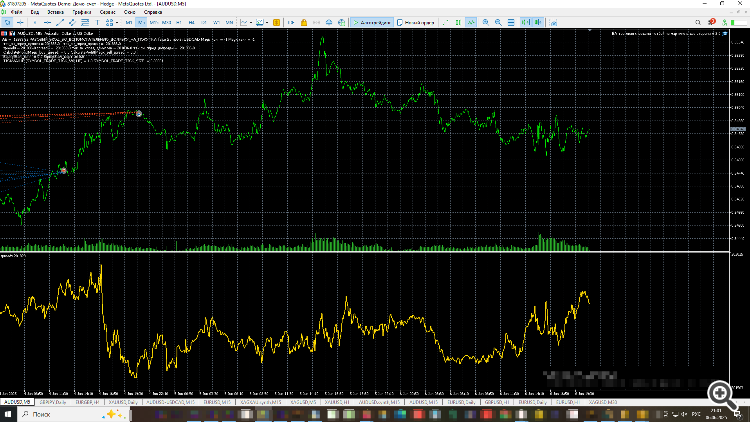Viewport: 750px width, 422px height.
Task: Toggle the Algo Trading button
Action: pos(372,22)
